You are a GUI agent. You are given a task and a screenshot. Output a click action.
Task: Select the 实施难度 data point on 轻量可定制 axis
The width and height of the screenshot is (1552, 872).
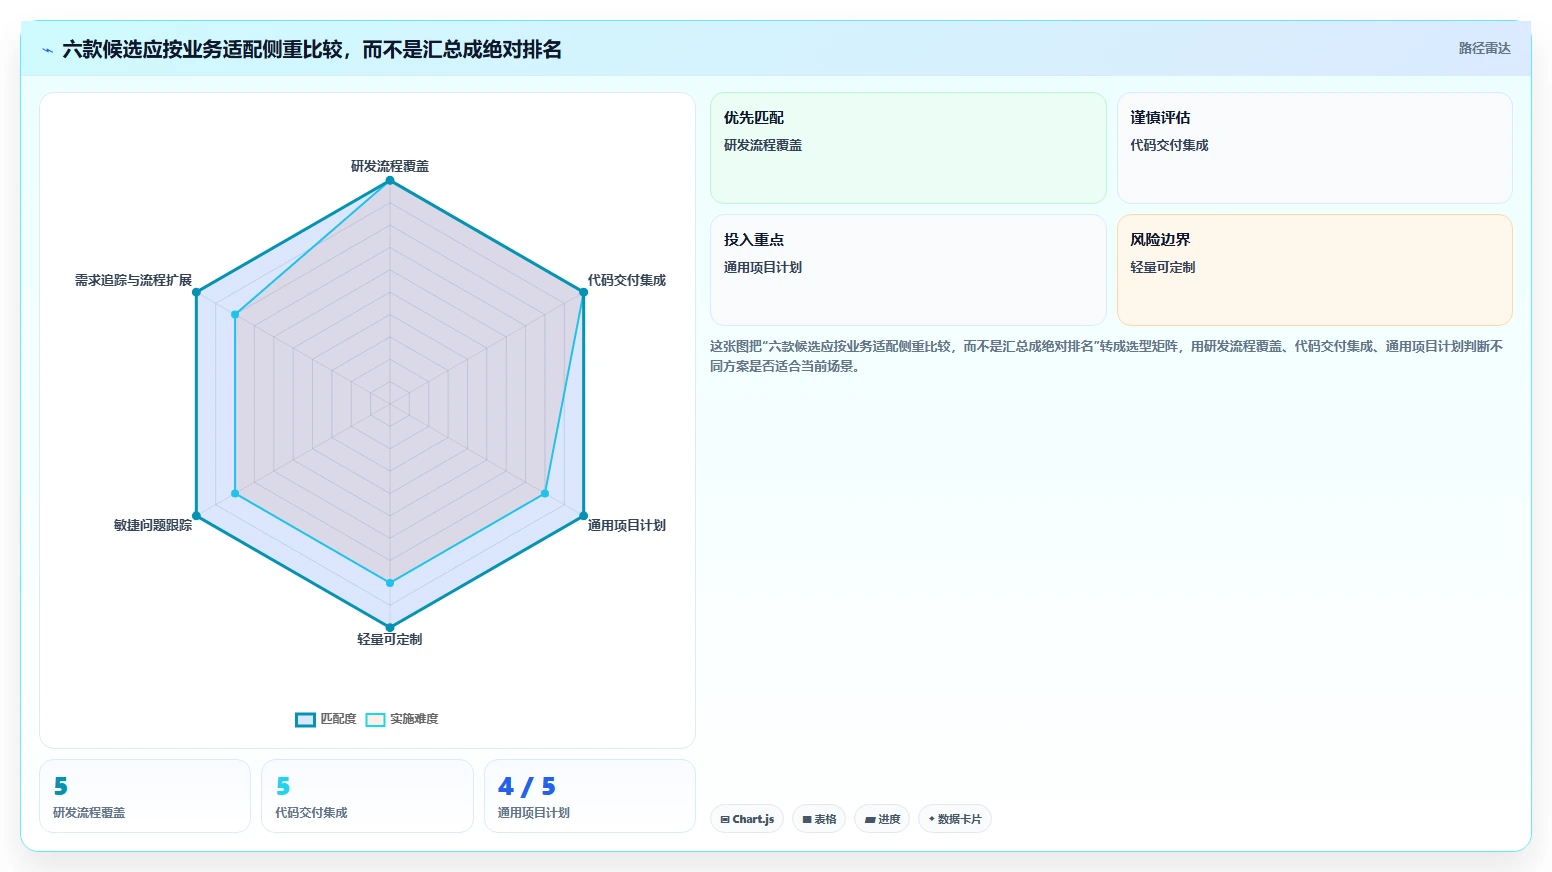click(390, 583)
